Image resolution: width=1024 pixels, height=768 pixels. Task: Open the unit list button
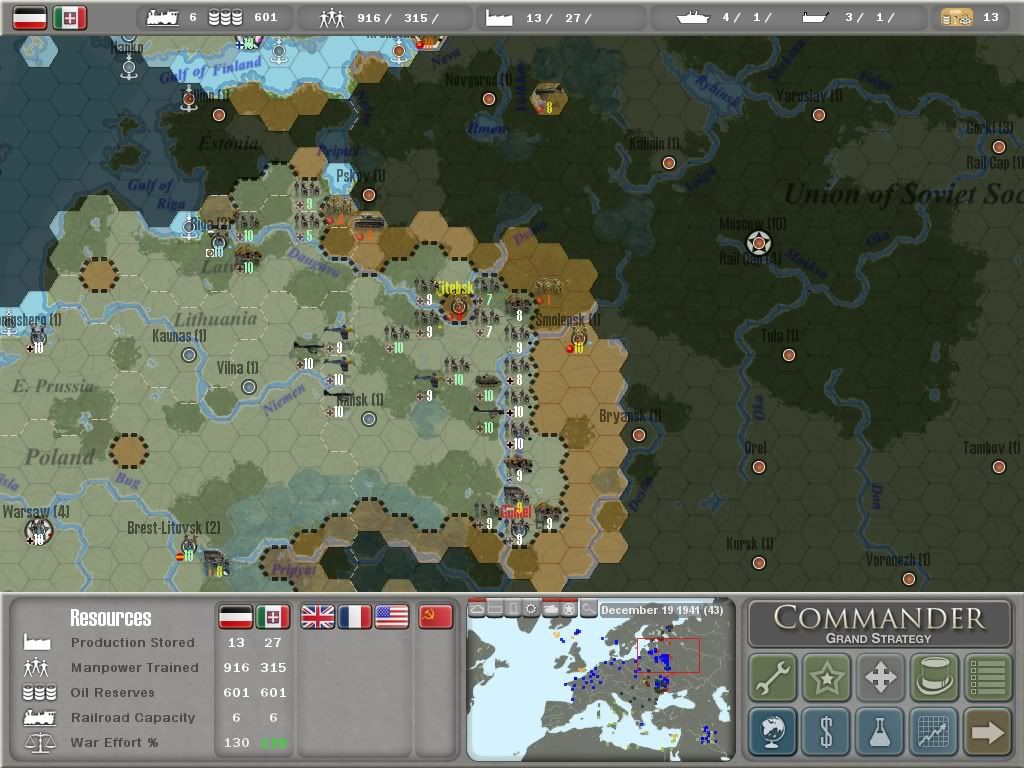(987, 677)
